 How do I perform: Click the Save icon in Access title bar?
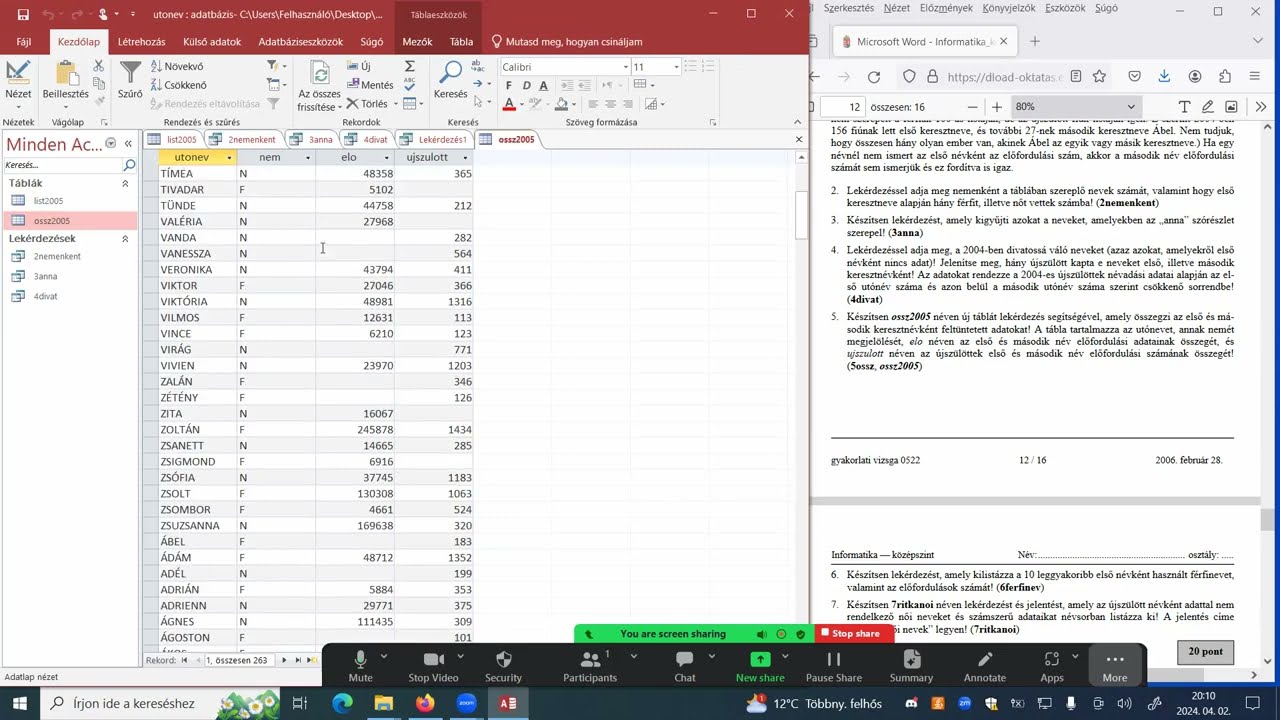(23, 15)
